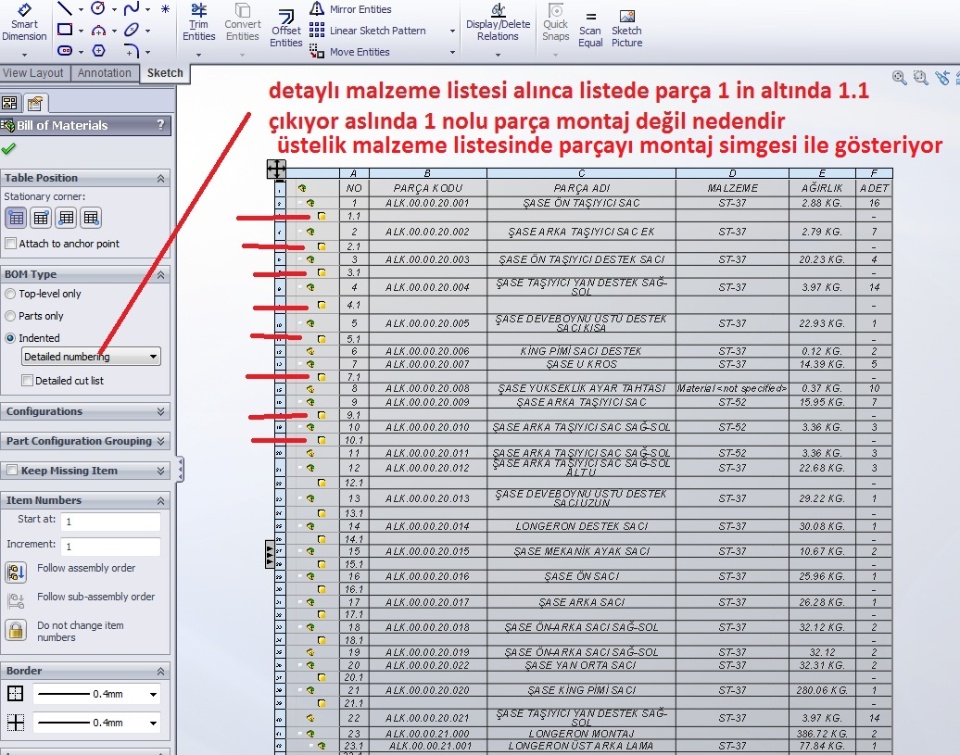
Task: Click the Increment input field
Action: point(110,546)
